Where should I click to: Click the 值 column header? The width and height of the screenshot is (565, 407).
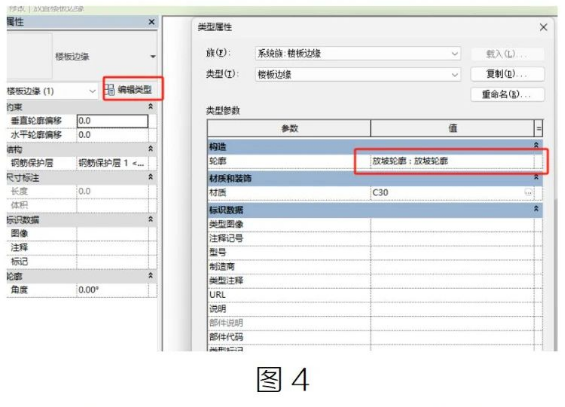pyautogui.click(x=452, y=128)
